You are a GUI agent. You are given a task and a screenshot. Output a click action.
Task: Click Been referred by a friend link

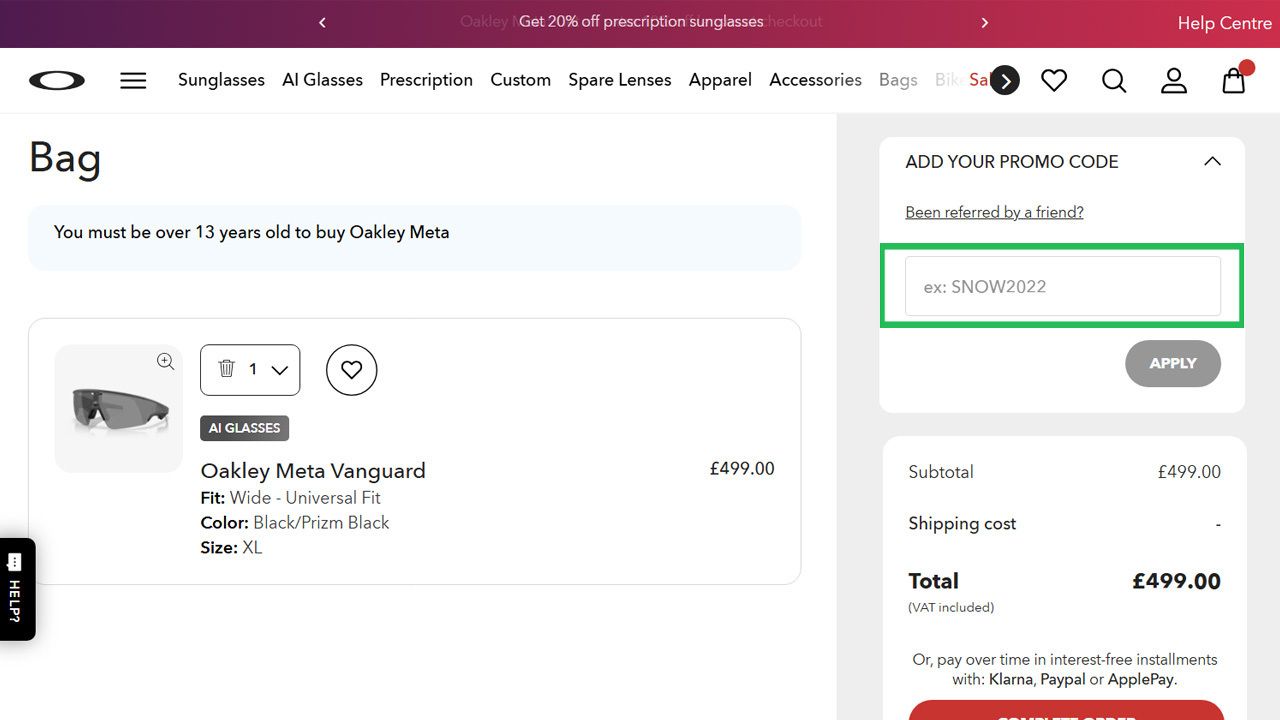tap(994, 212)
